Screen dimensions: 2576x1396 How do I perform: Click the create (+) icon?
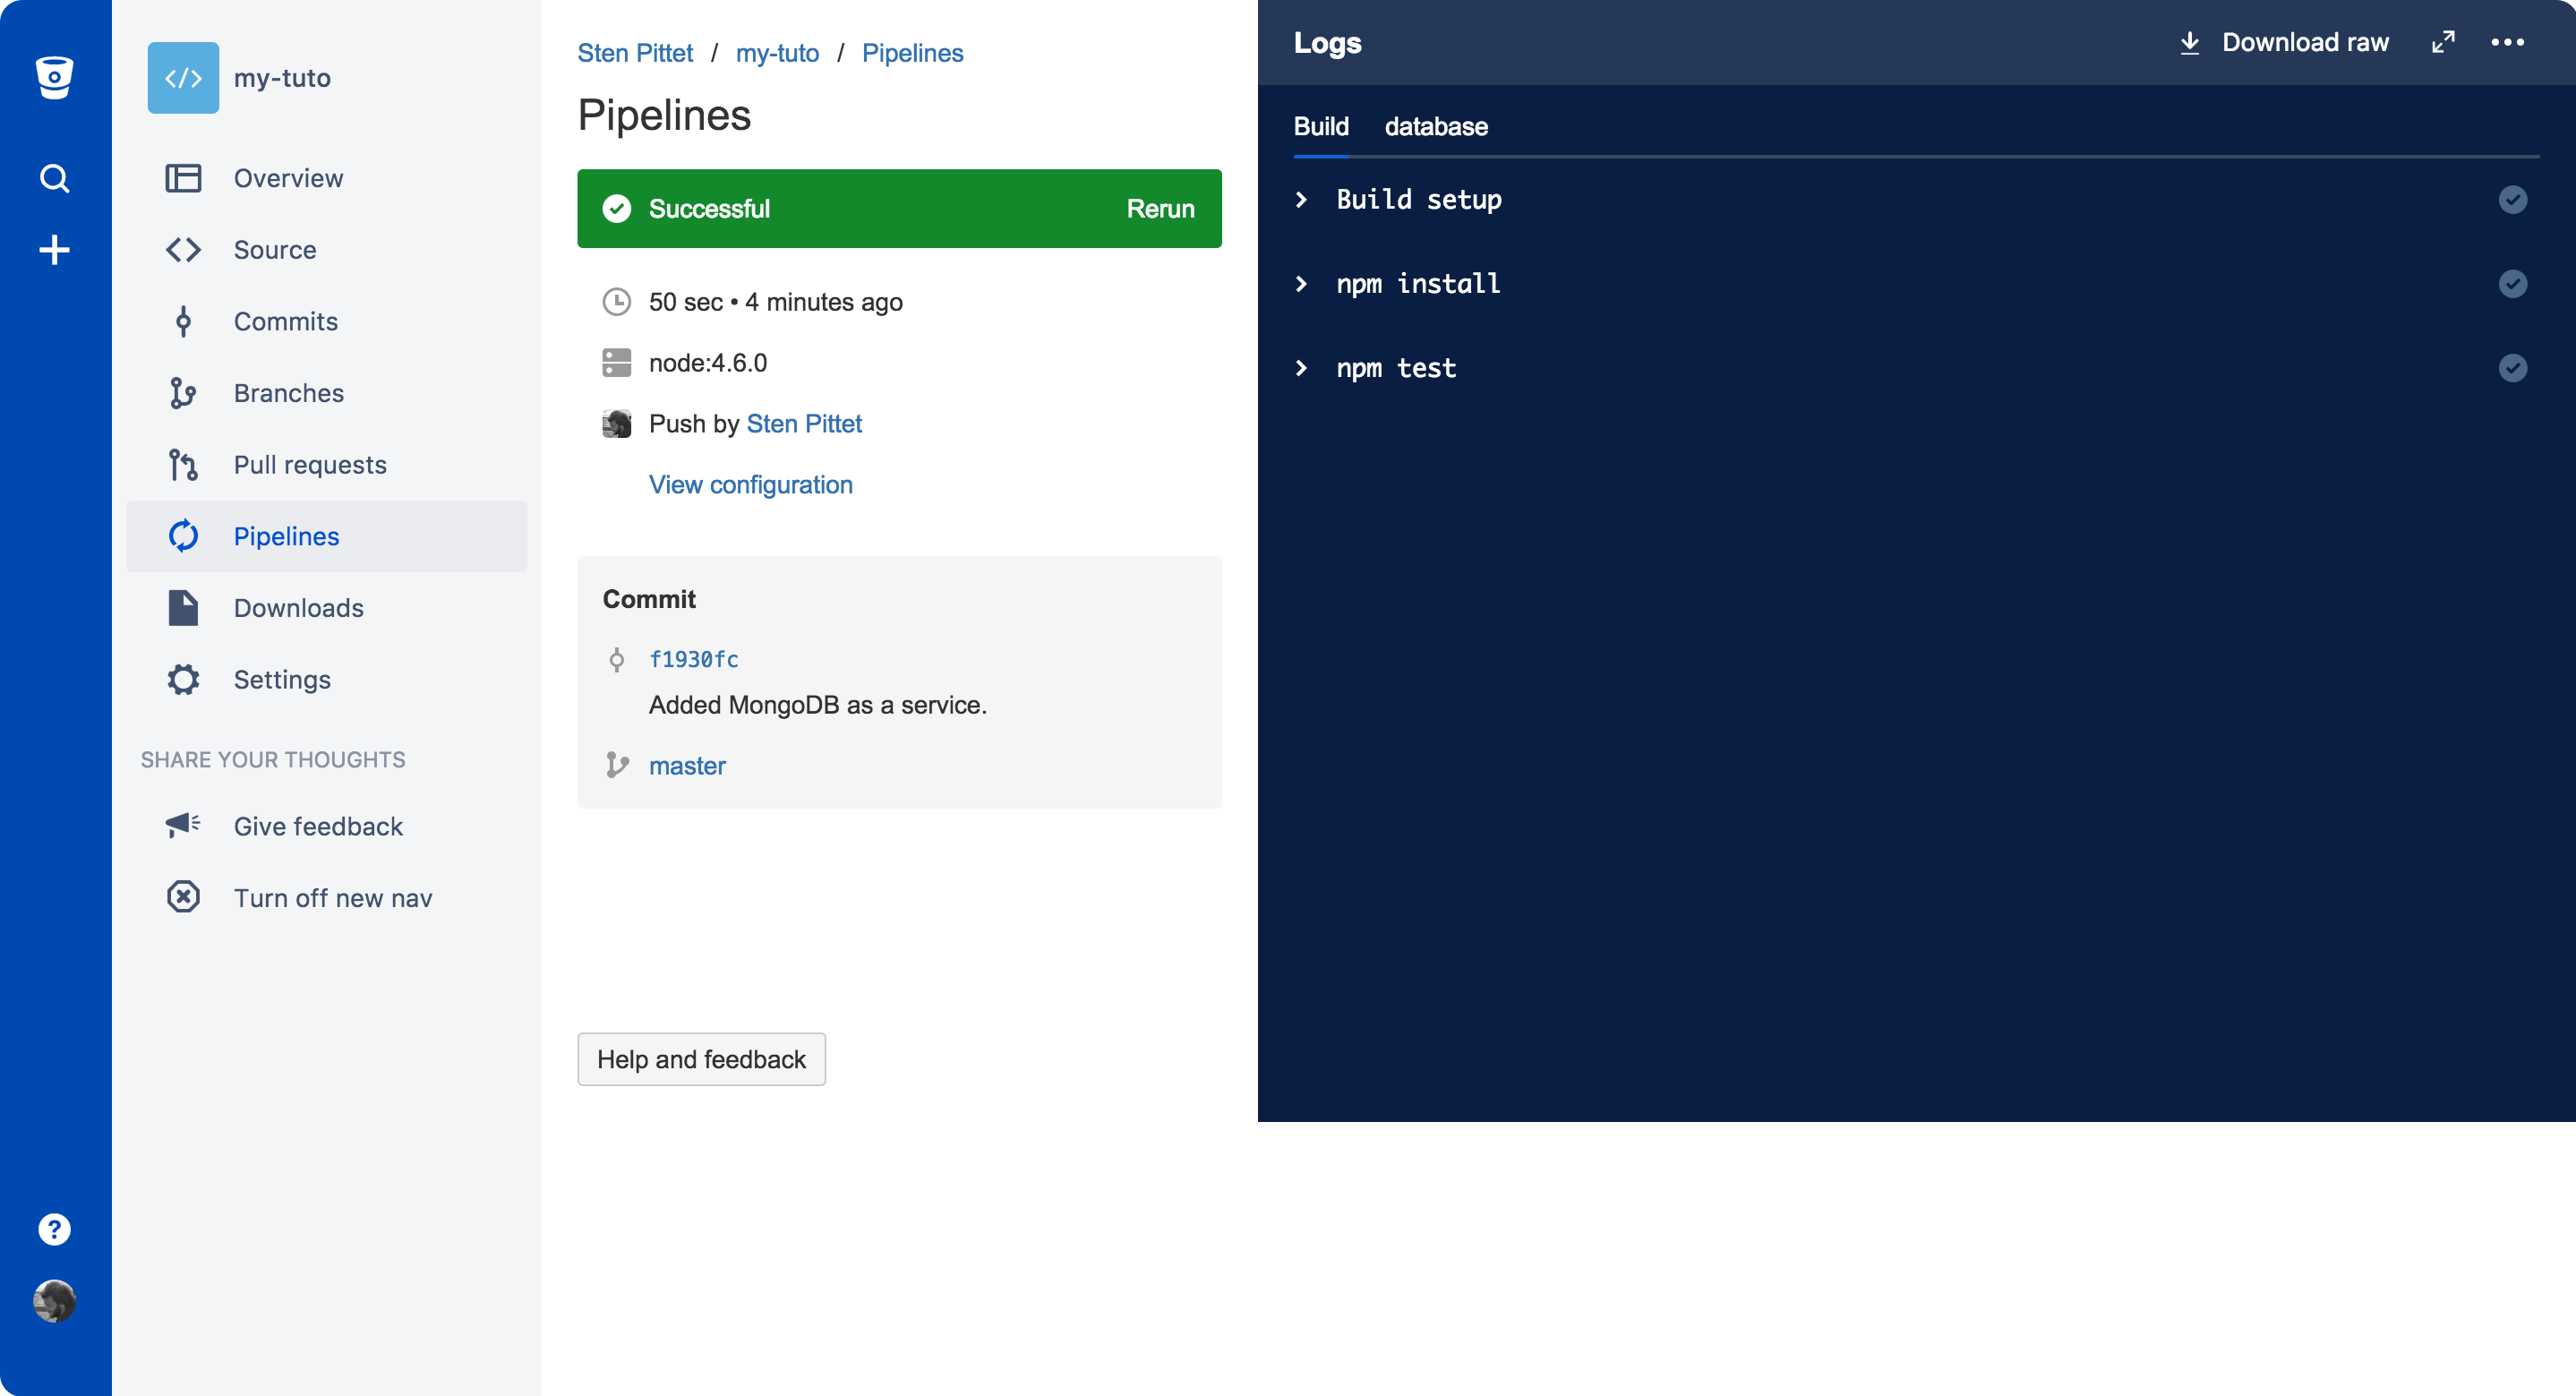tap(54, 250)
